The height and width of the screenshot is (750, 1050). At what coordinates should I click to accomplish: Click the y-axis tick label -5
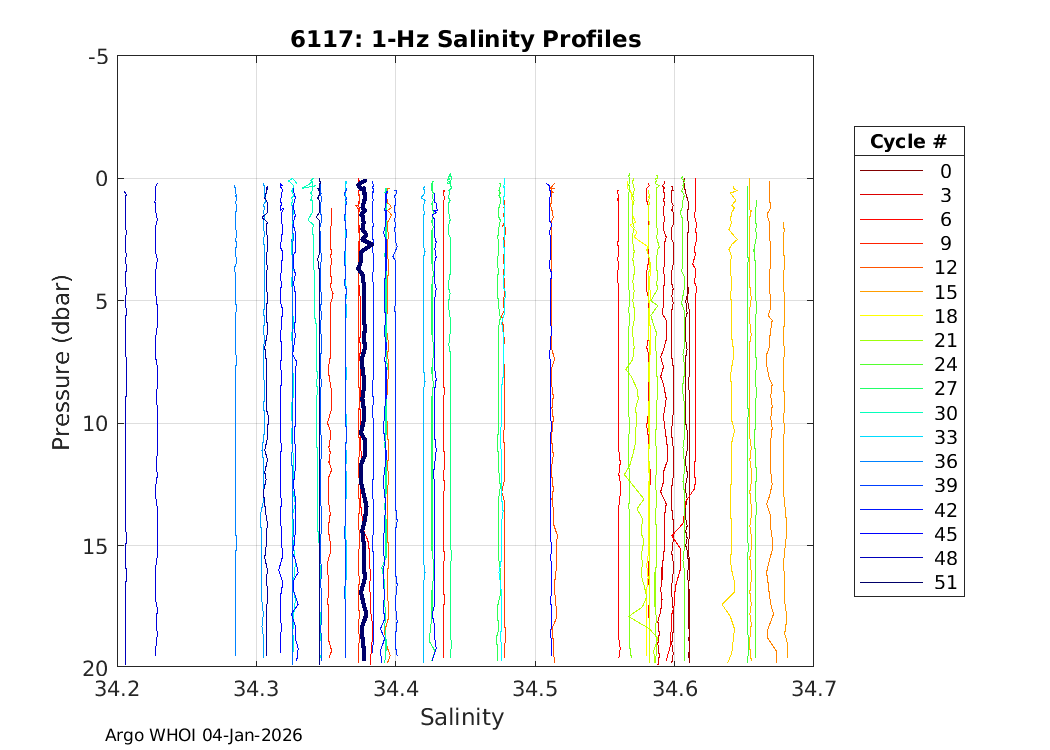(98, 57)
